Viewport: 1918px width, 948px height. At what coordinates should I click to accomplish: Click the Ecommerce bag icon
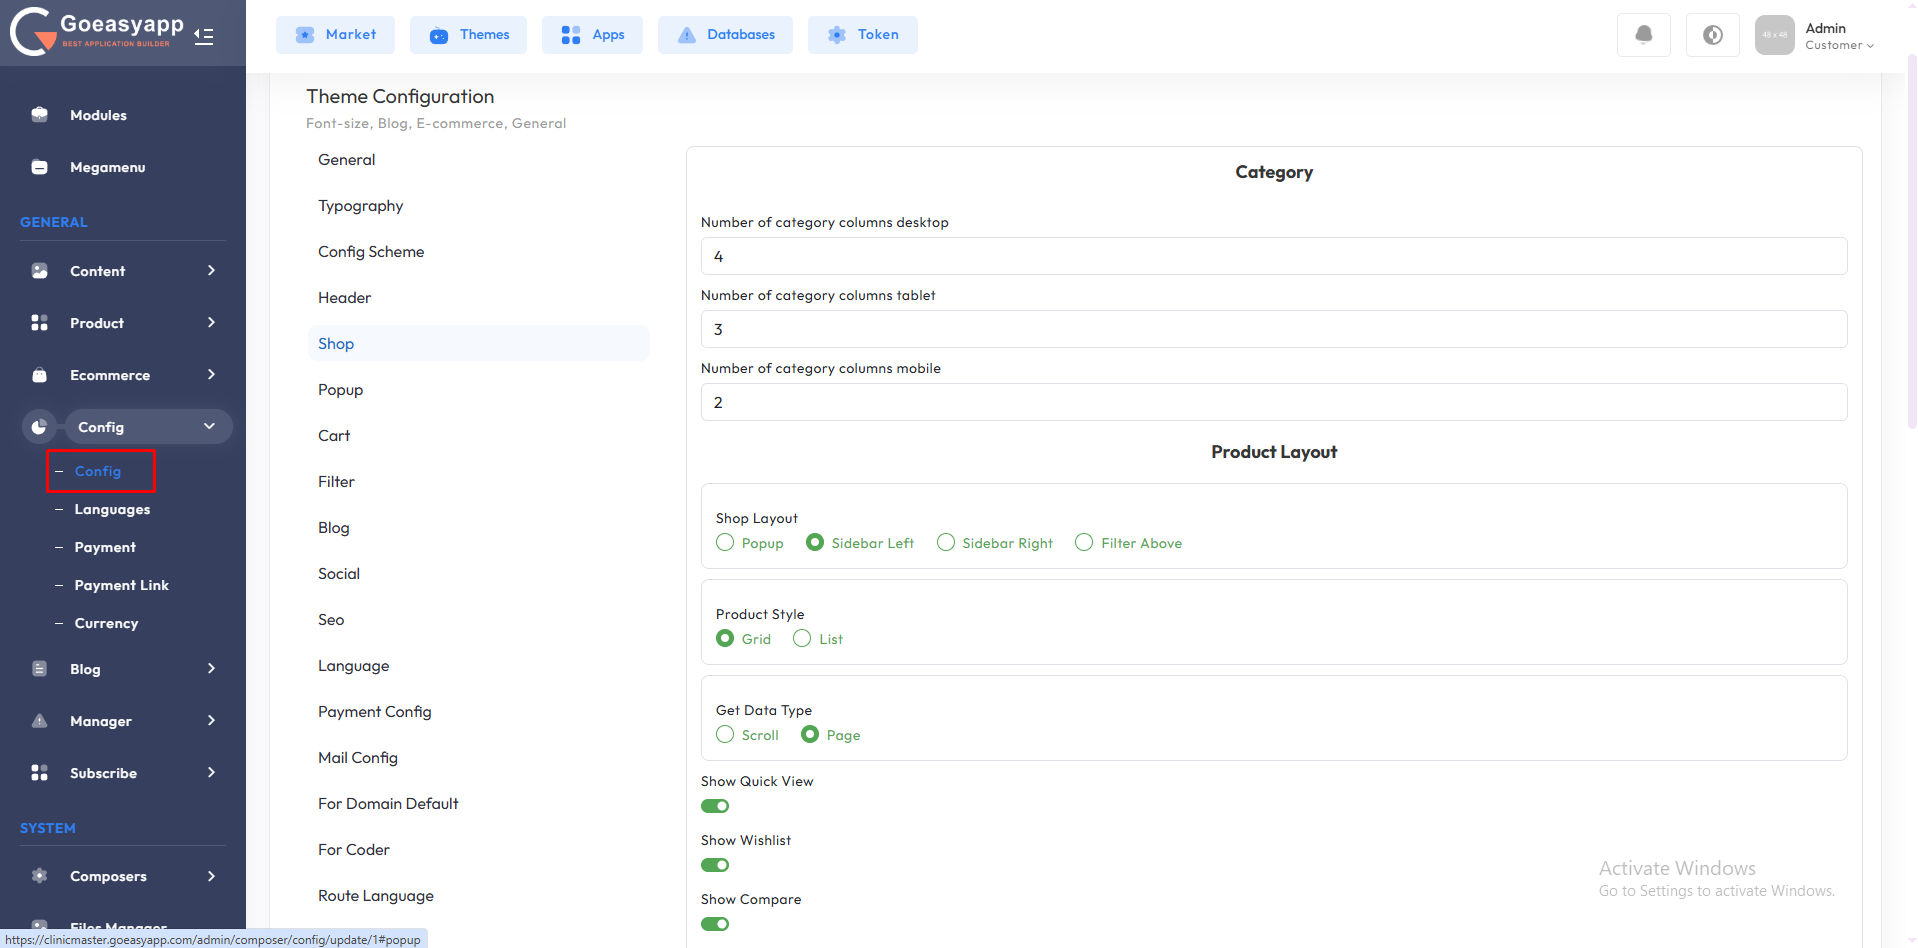coord(40,375)
